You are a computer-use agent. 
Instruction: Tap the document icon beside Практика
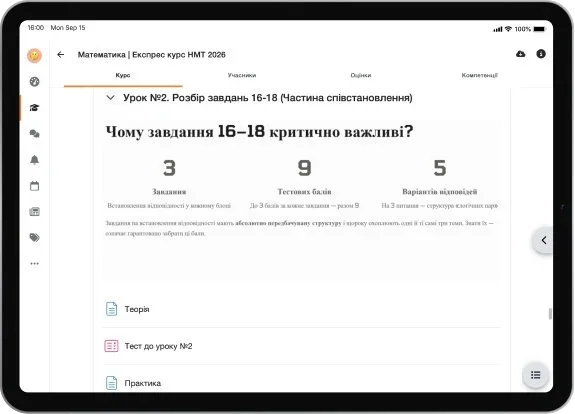coord(111,383)
